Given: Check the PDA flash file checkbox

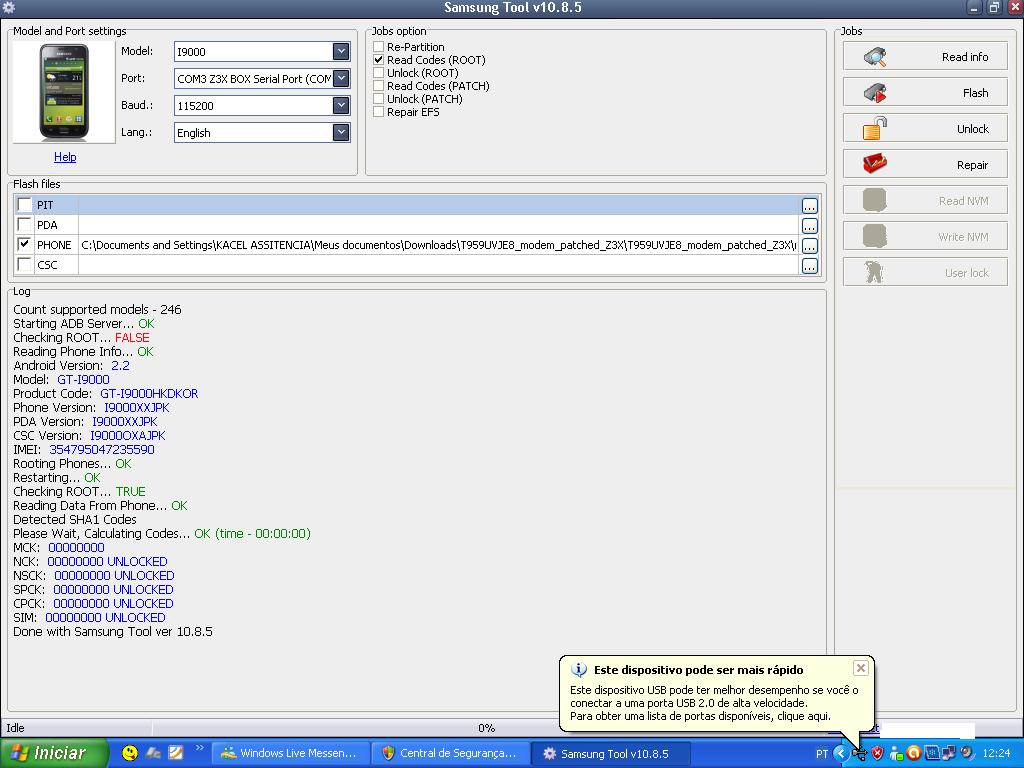Looking at the screenshot, I should (x=24, y=224).
